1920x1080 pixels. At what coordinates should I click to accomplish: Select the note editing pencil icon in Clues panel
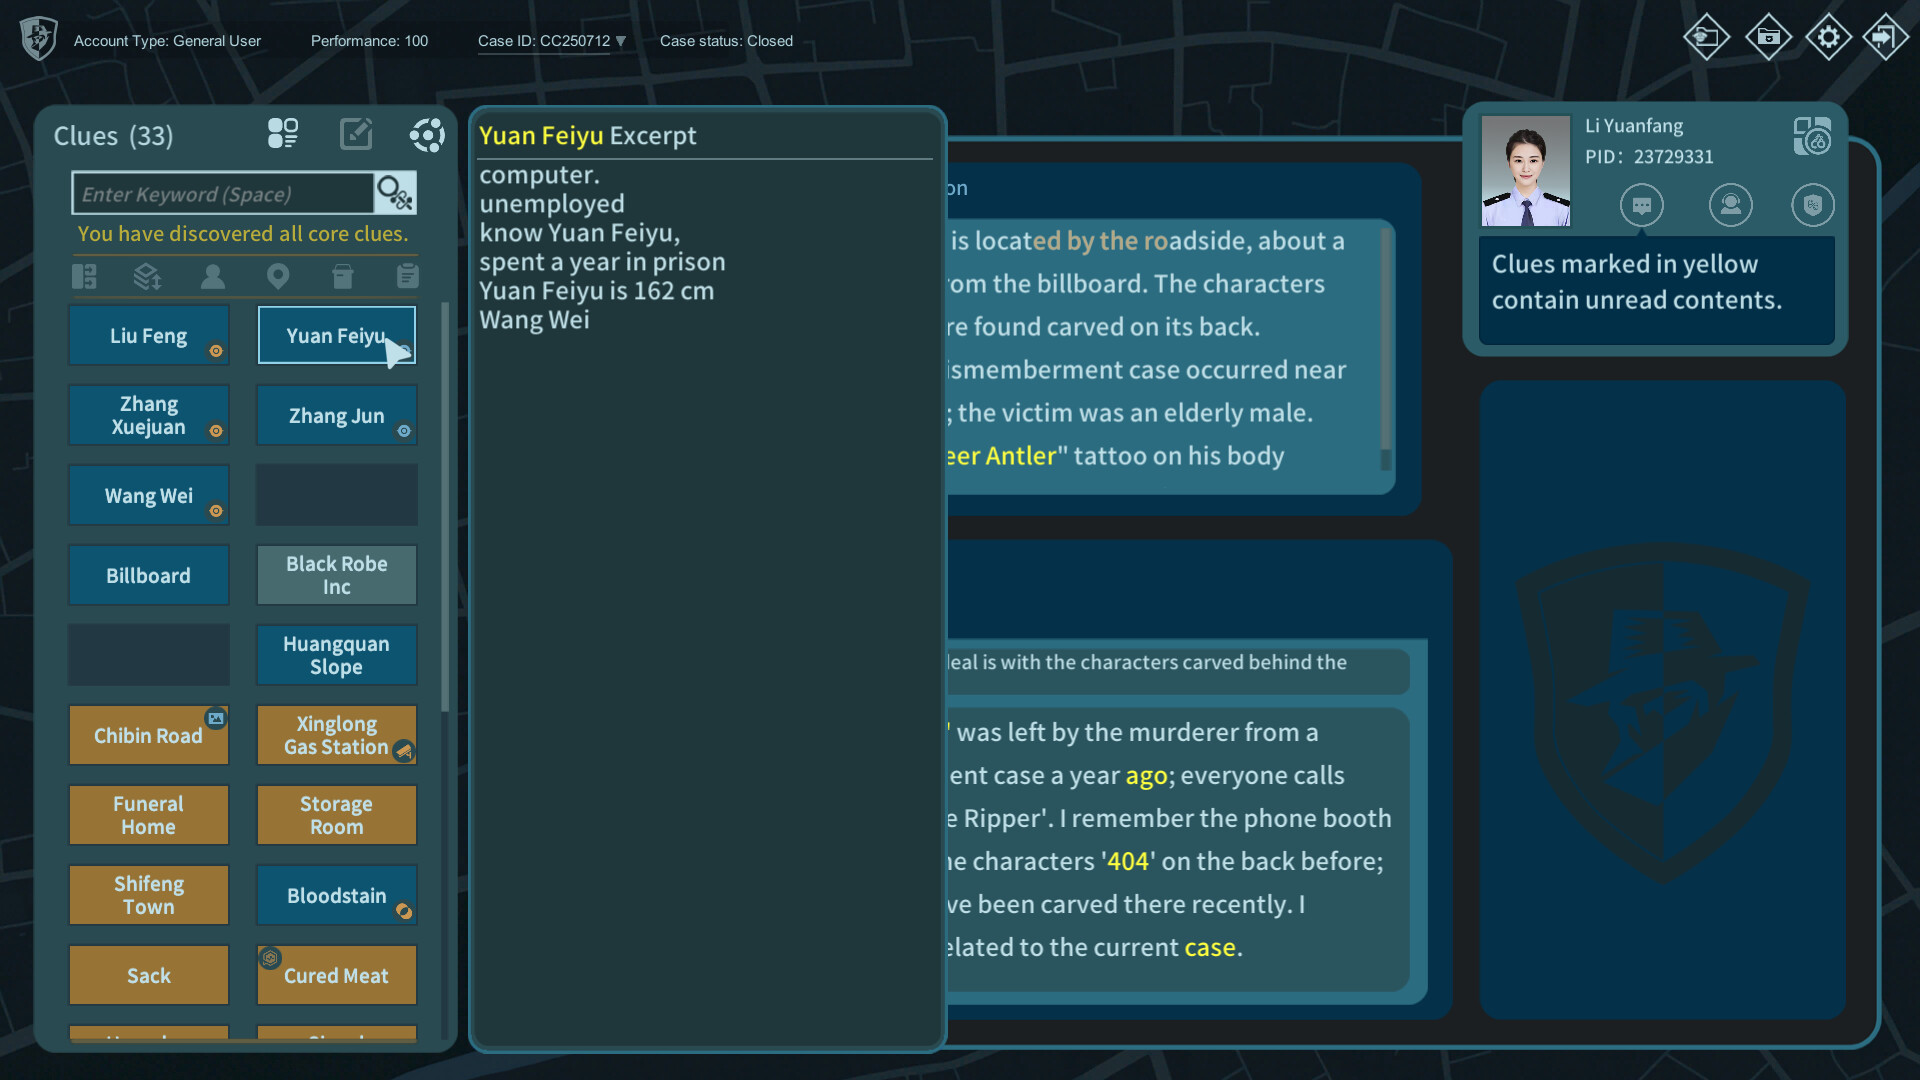356,134
